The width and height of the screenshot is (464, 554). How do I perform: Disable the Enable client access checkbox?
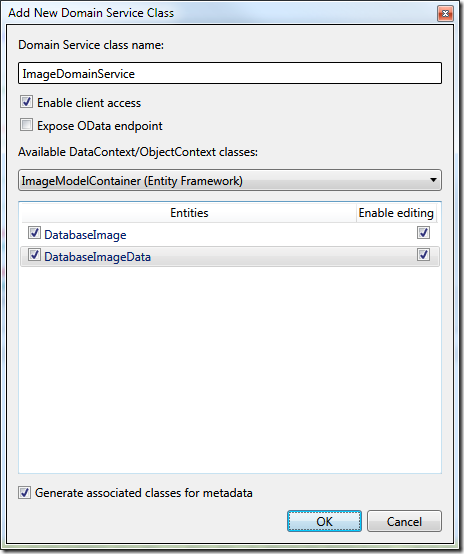pos(27,102)
